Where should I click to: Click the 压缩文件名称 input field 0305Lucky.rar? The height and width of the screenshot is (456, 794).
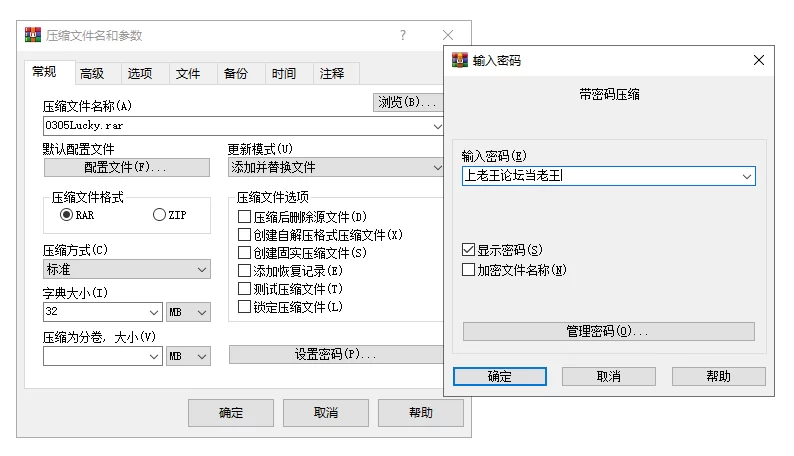click(243, 126)
